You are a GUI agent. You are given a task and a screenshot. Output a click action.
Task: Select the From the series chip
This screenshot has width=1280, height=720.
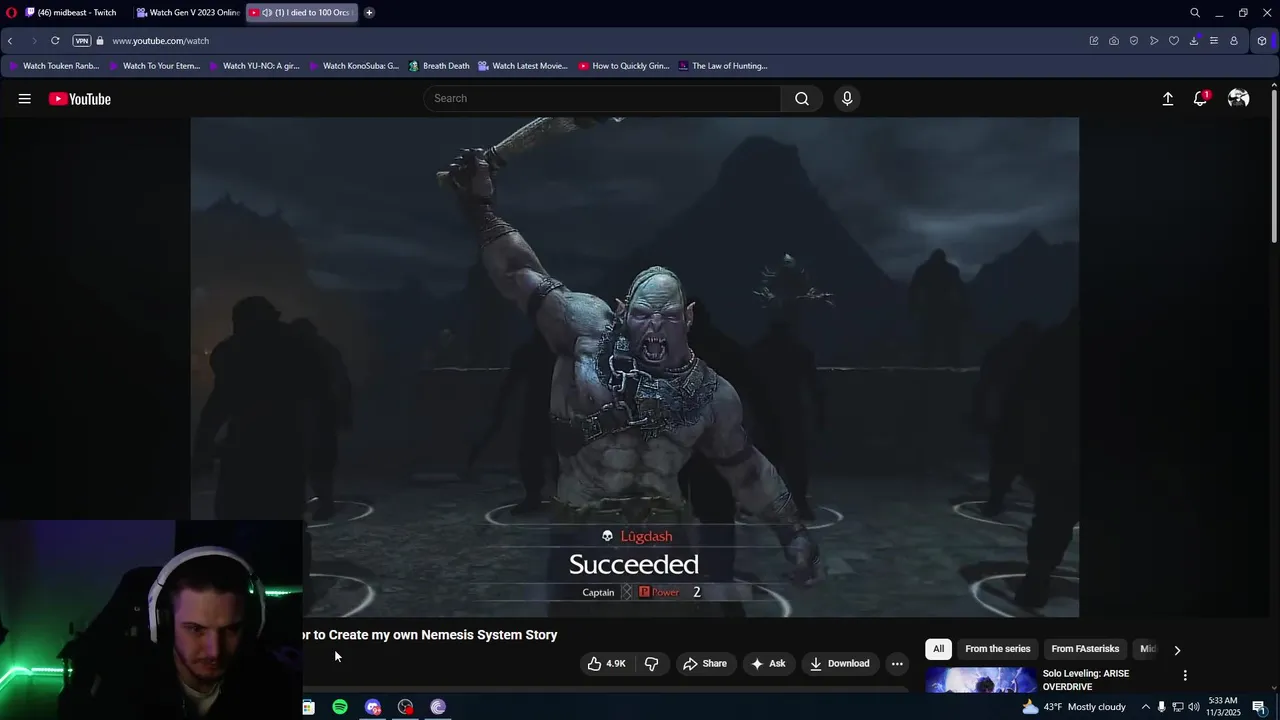coord(997,649)
